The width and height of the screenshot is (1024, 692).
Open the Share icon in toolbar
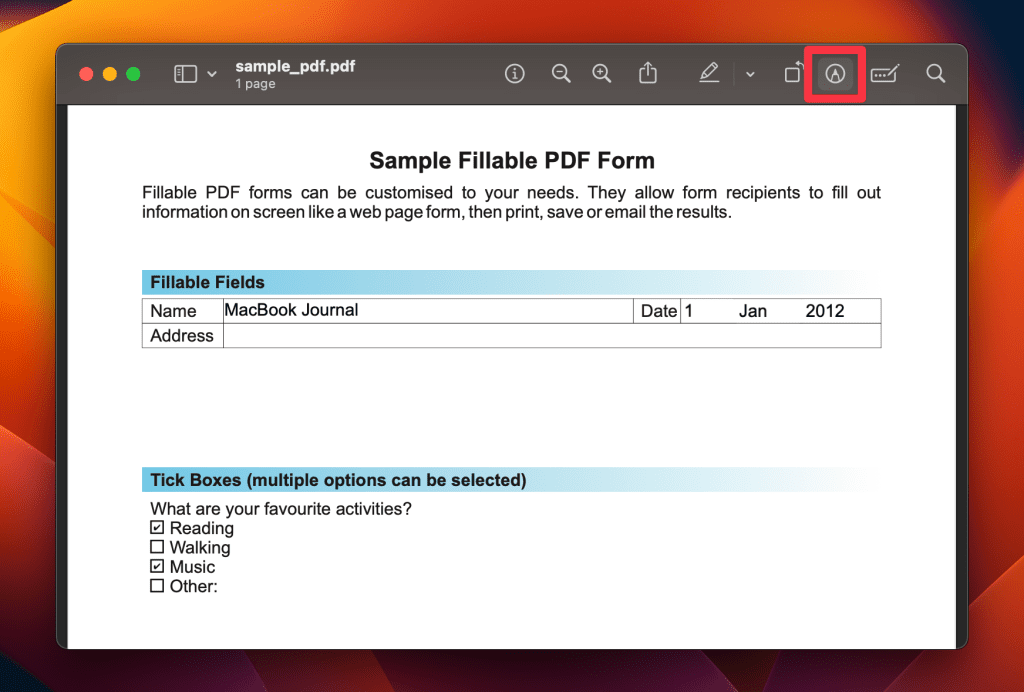[x=648, y=74]
